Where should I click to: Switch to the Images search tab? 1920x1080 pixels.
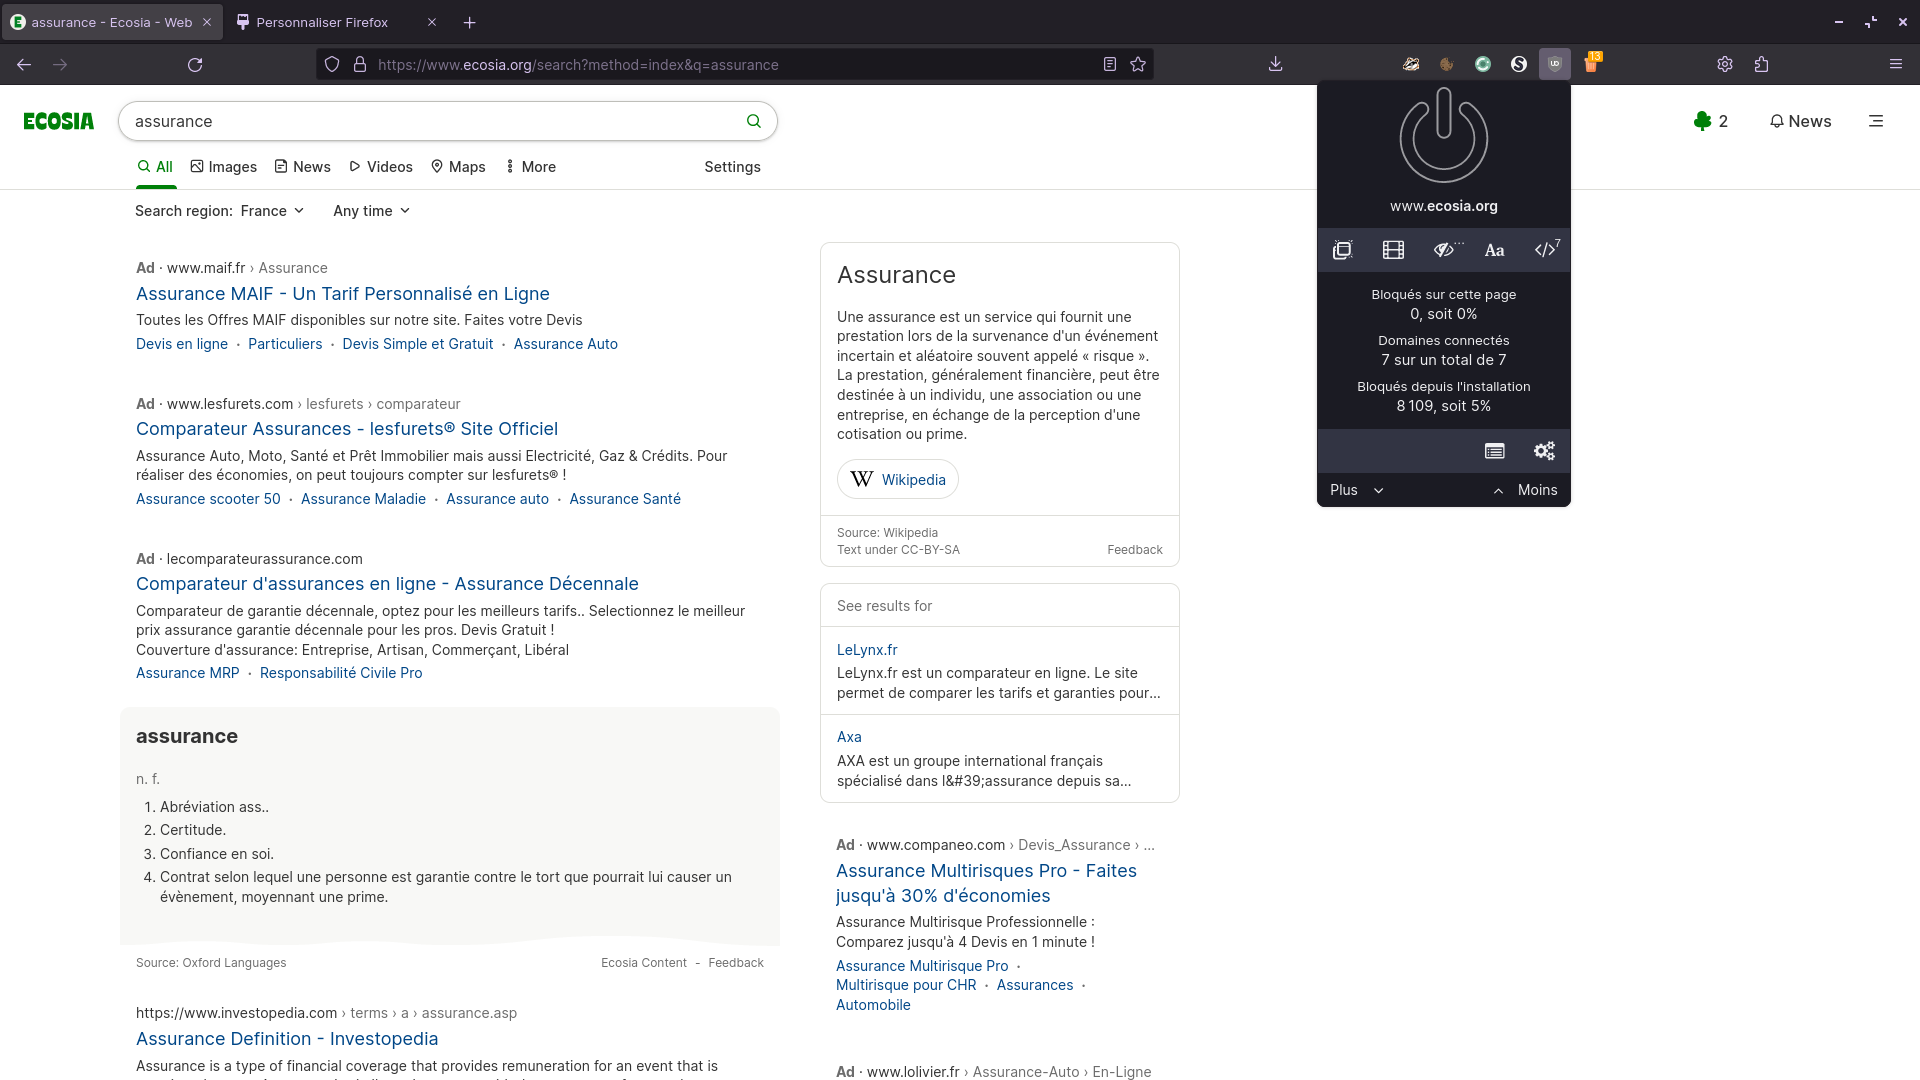(x=223, y=166)
